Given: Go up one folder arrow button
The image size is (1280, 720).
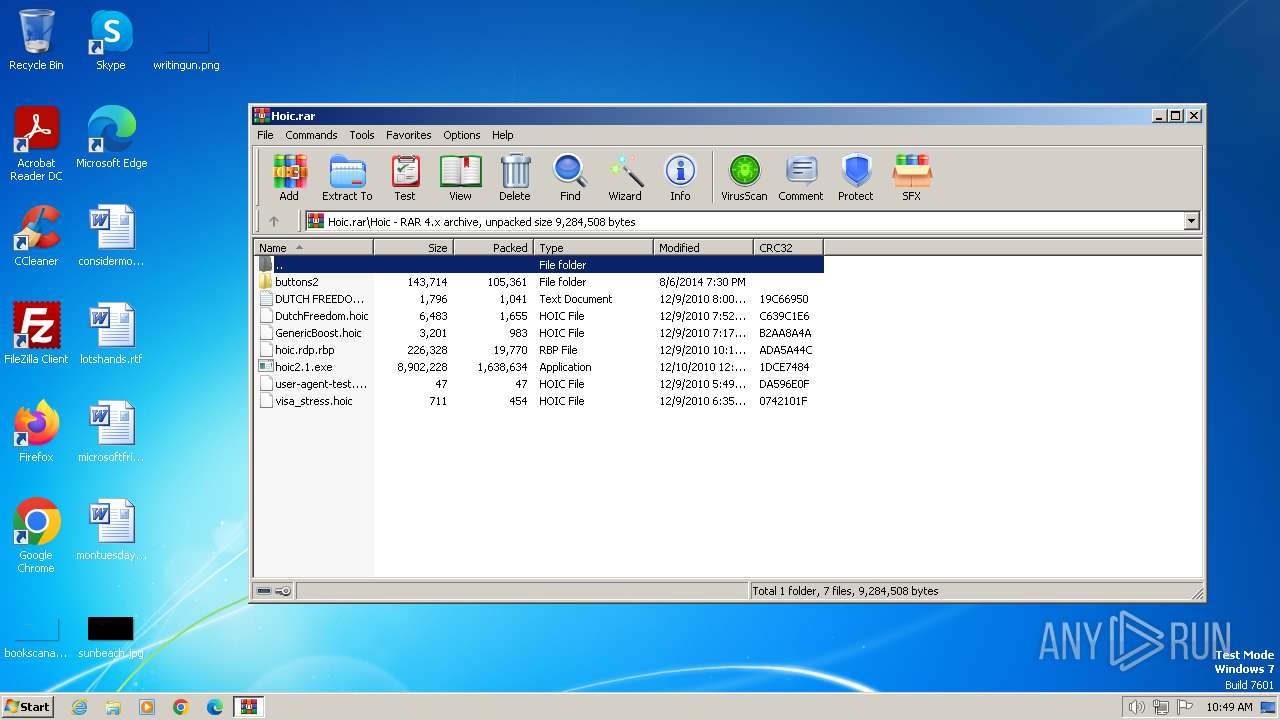Looking at the screenshot, I should click(274, 221).
